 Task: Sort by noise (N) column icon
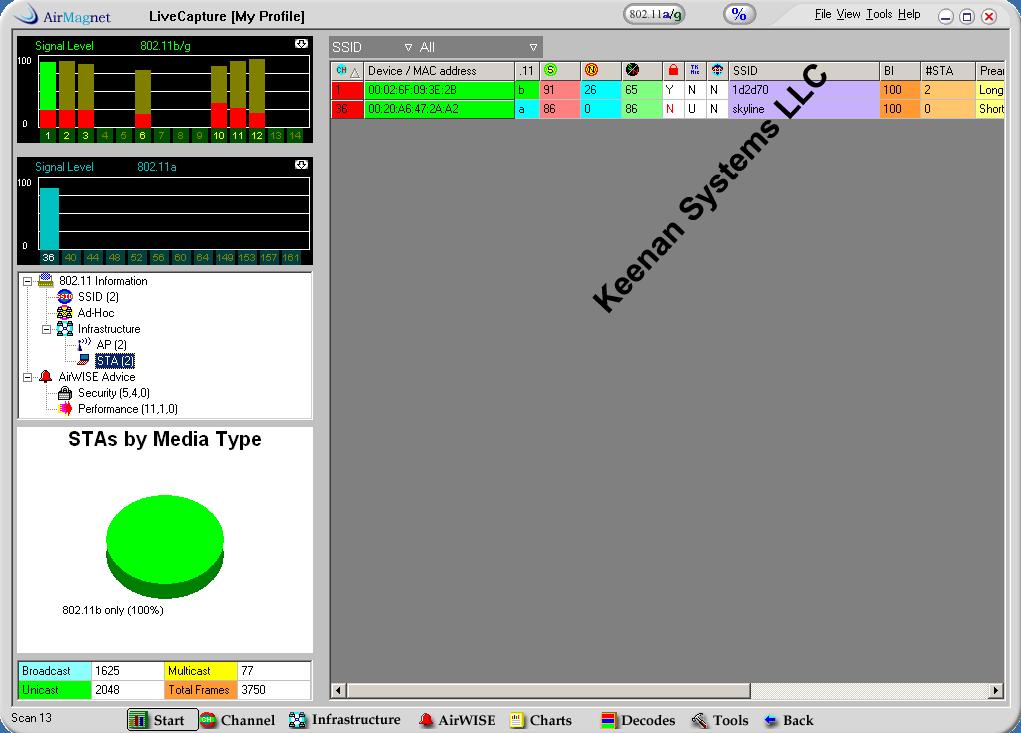(x=591, y=70)
